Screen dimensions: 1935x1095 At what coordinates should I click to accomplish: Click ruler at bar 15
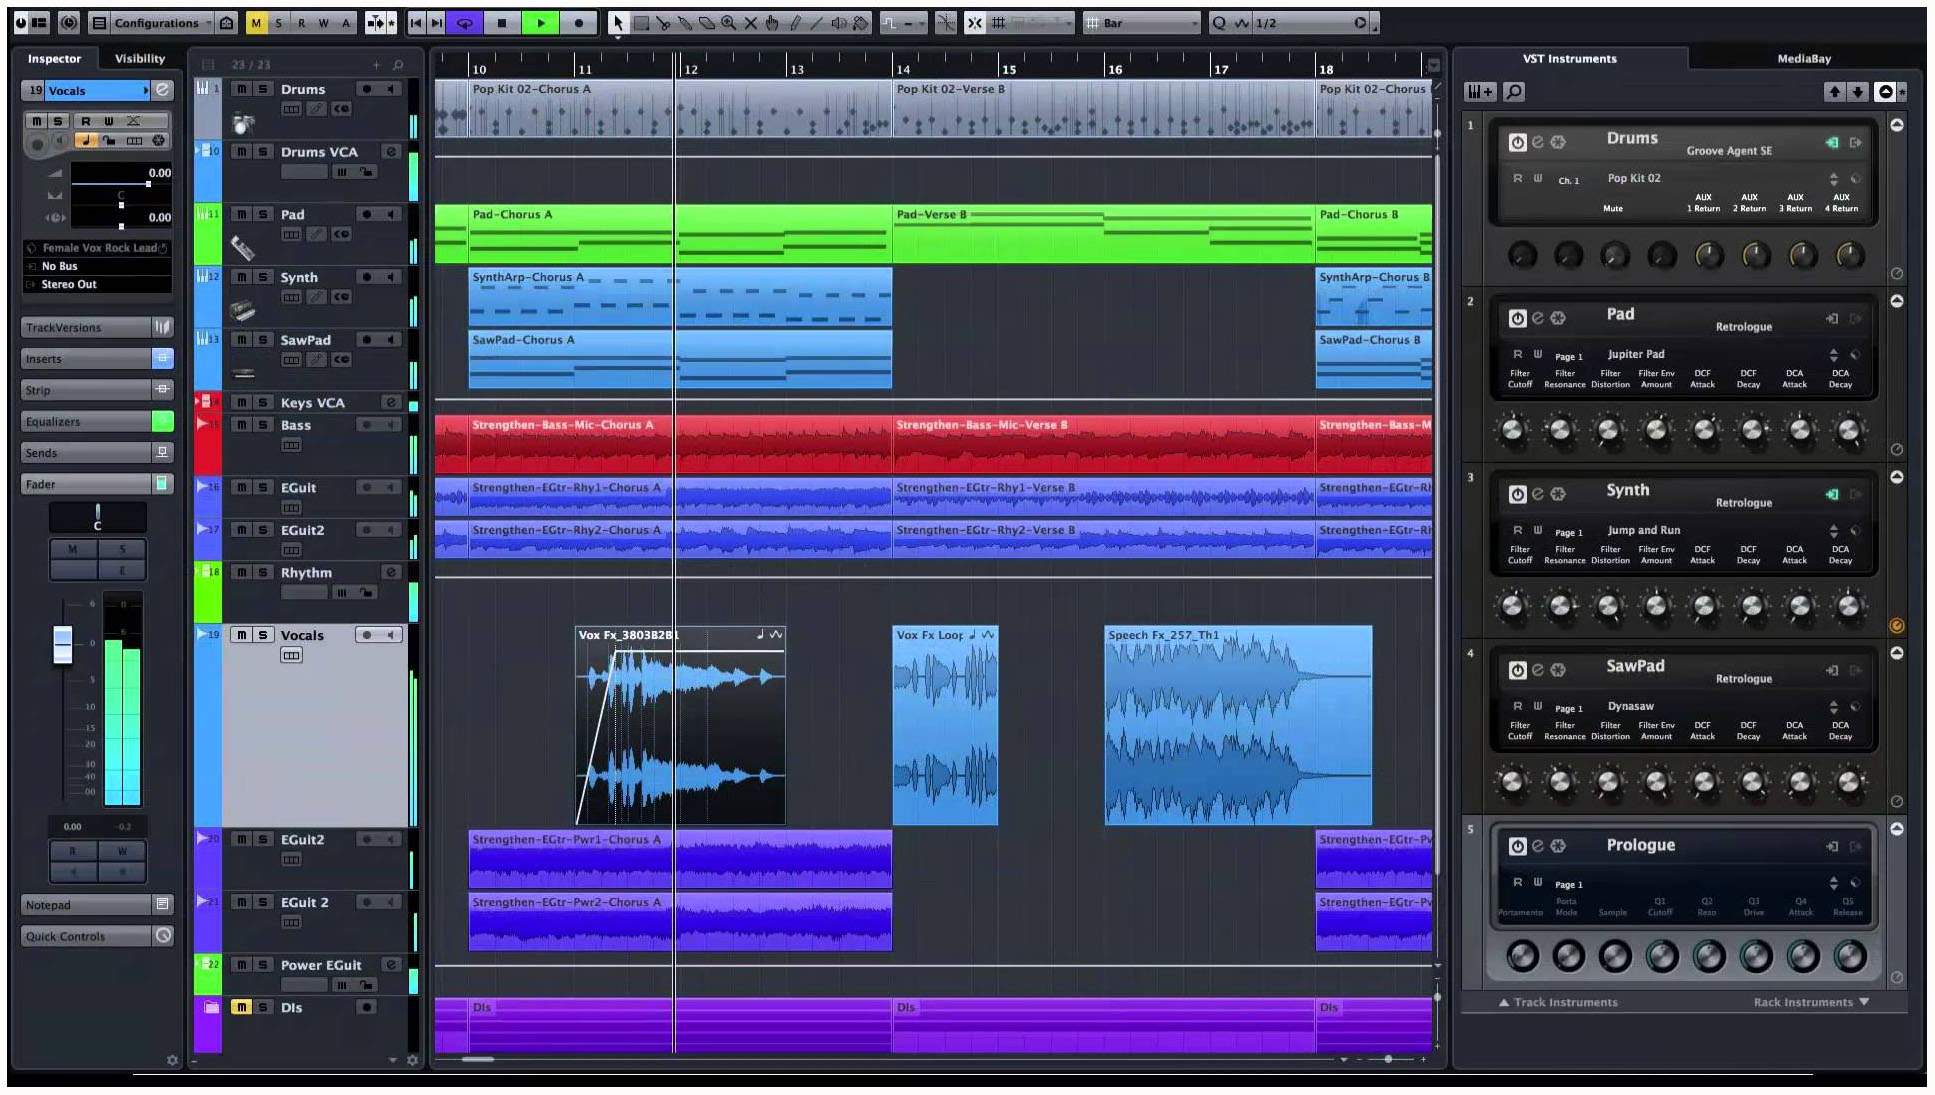coord(1009,69)
